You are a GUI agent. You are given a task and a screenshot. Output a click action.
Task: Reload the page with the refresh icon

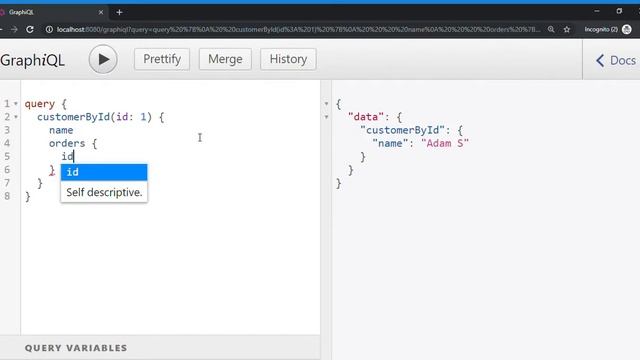tap(30, 29)
